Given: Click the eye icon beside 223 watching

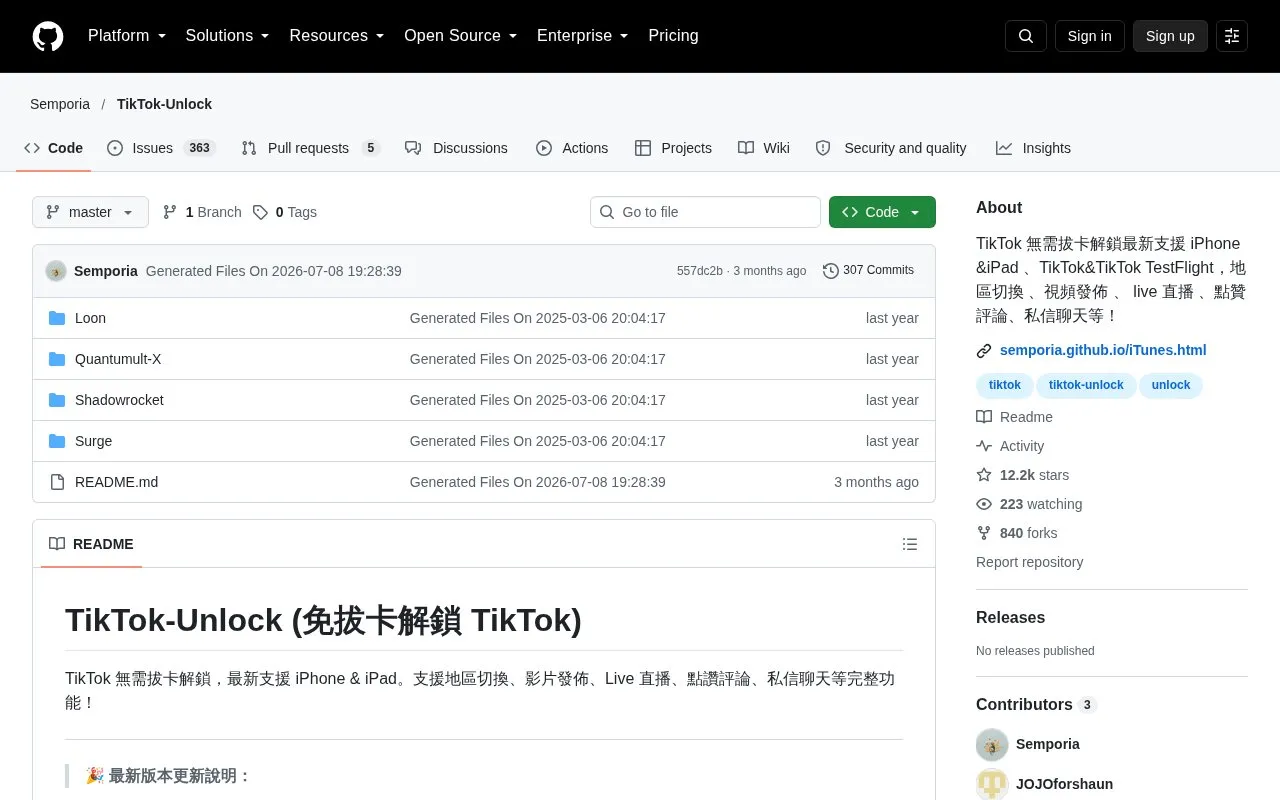Looking at the screenshot, I should pos(984,504).
